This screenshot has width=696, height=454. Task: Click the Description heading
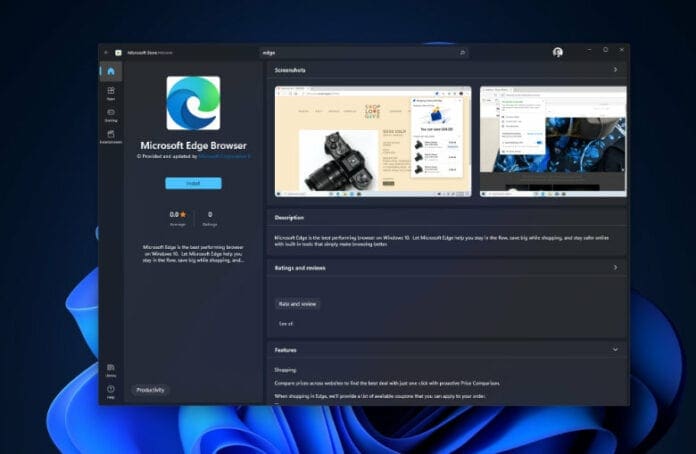tap(289, 217)
